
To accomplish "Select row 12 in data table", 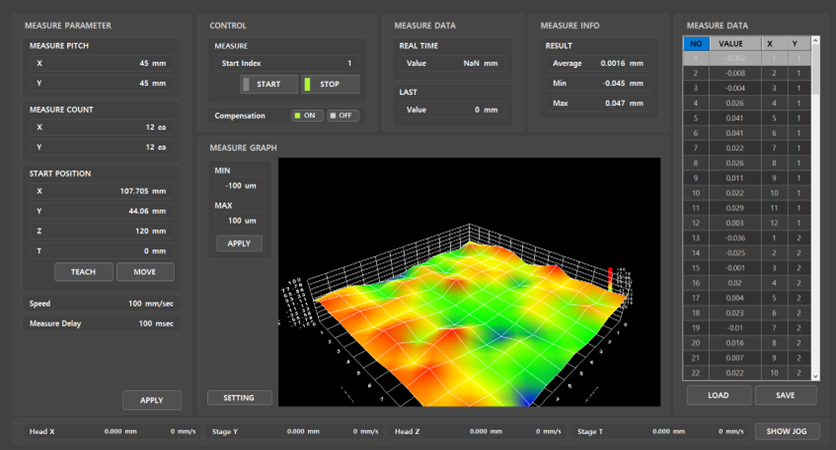I will pos(730,222).
